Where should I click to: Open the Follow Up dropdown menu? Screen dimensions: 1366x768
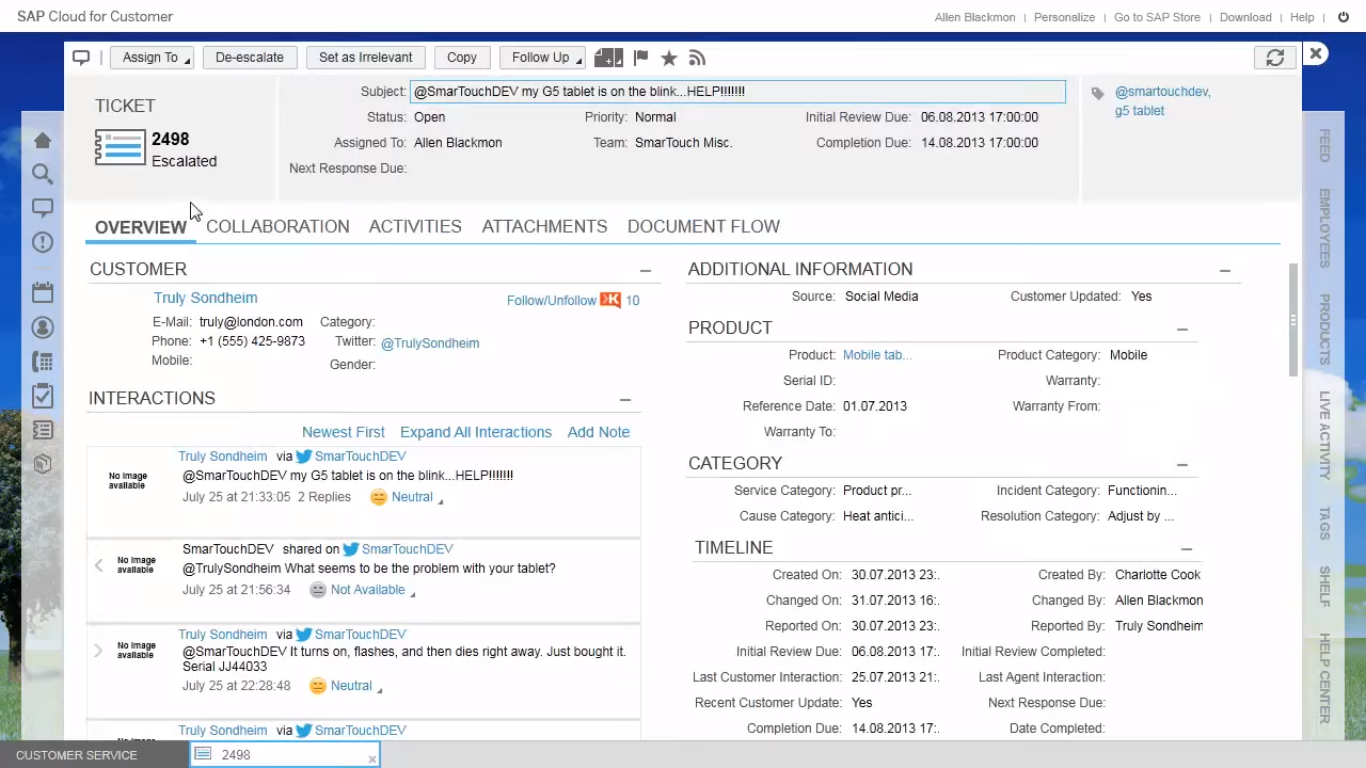542,58
